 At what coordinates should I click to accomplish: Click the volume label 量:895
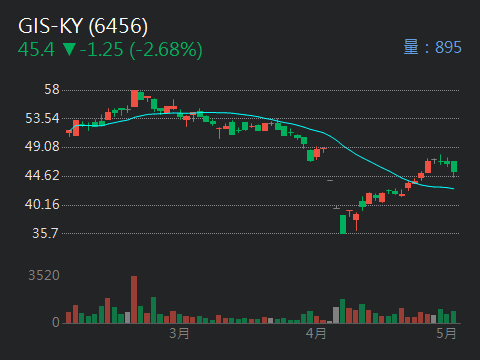[432, 47]
